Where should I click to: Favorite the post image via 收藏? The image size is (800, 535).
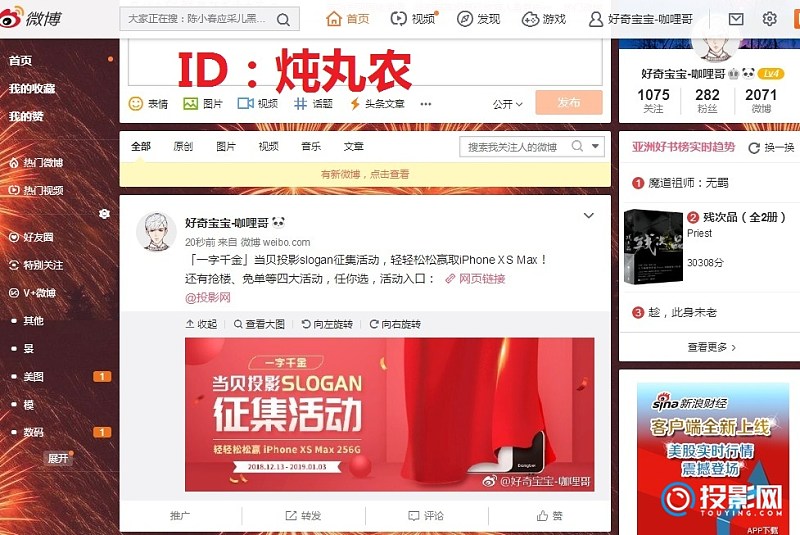pos(201,324)
